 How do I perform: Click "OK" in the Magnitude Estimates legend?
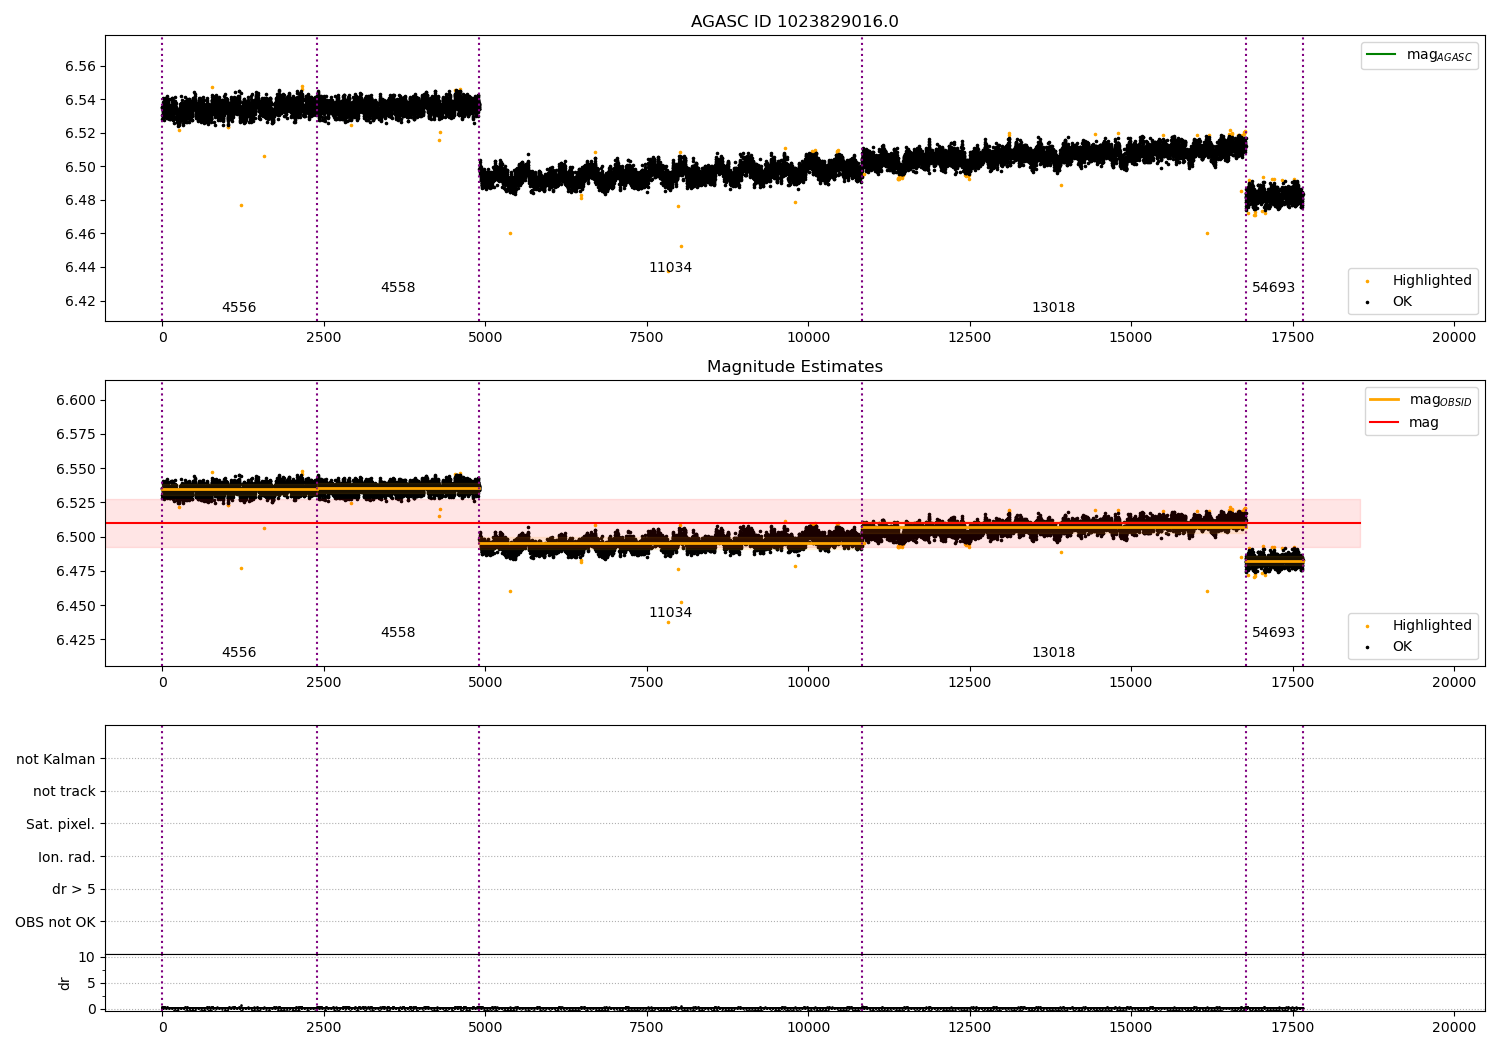coord(1402,646)
